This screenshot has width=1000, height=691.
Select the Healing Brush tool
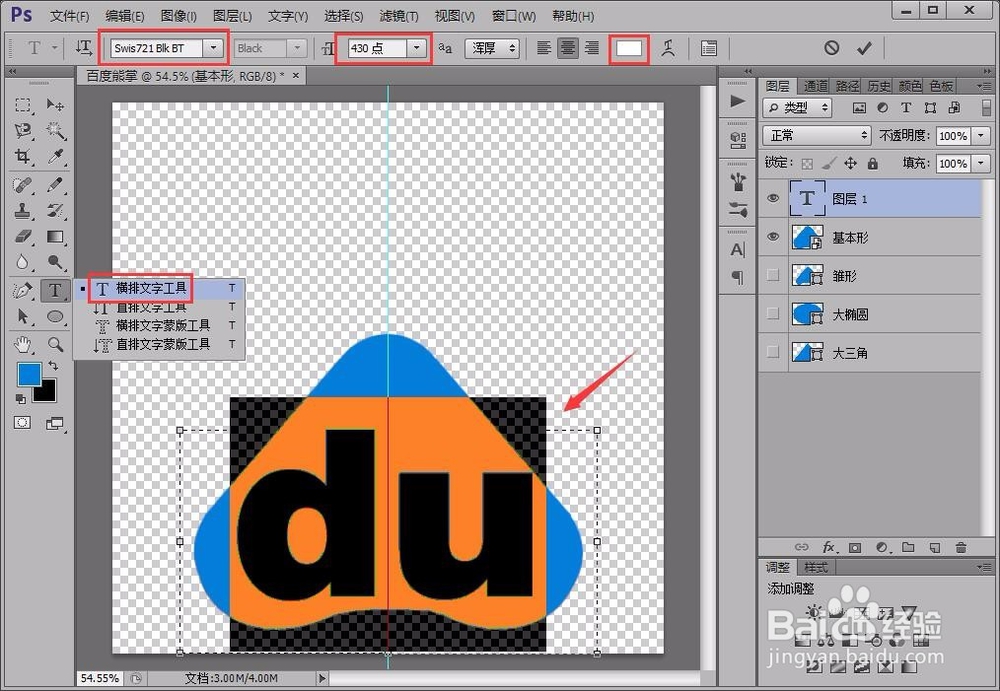(23, 185)
